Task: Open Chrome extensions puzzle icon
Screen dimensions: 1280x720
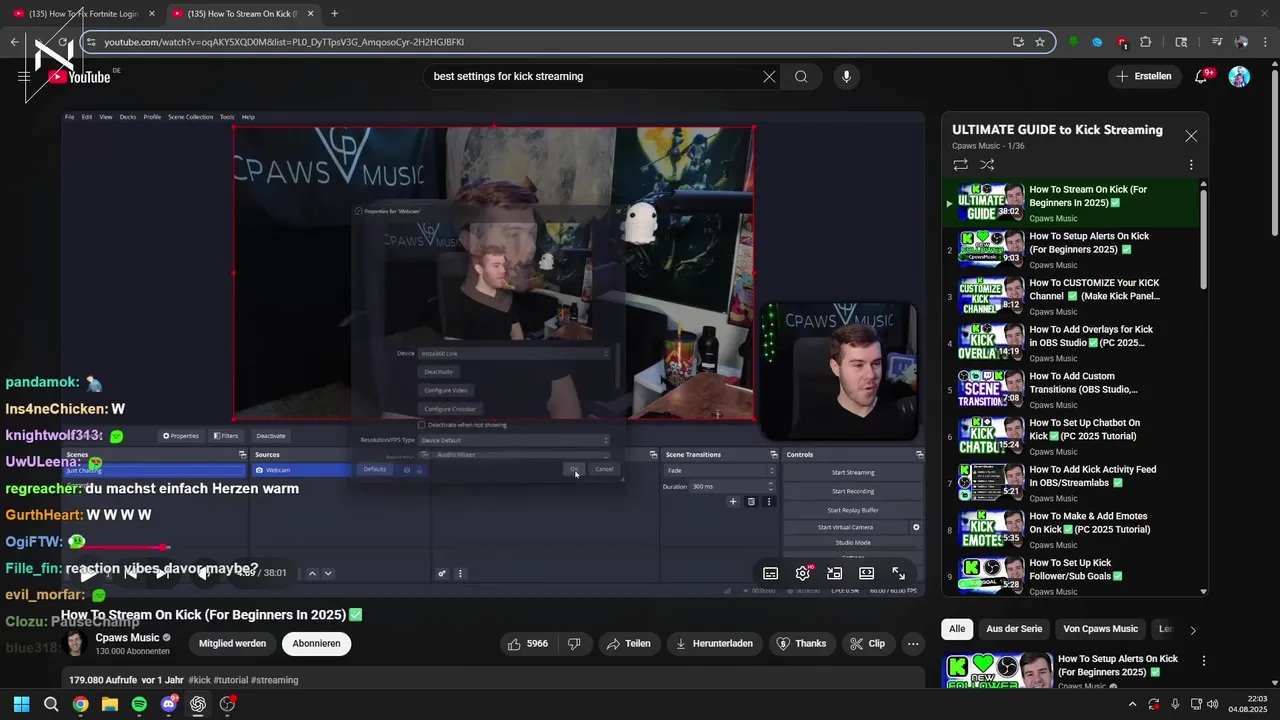Action: coord(1146,42)
